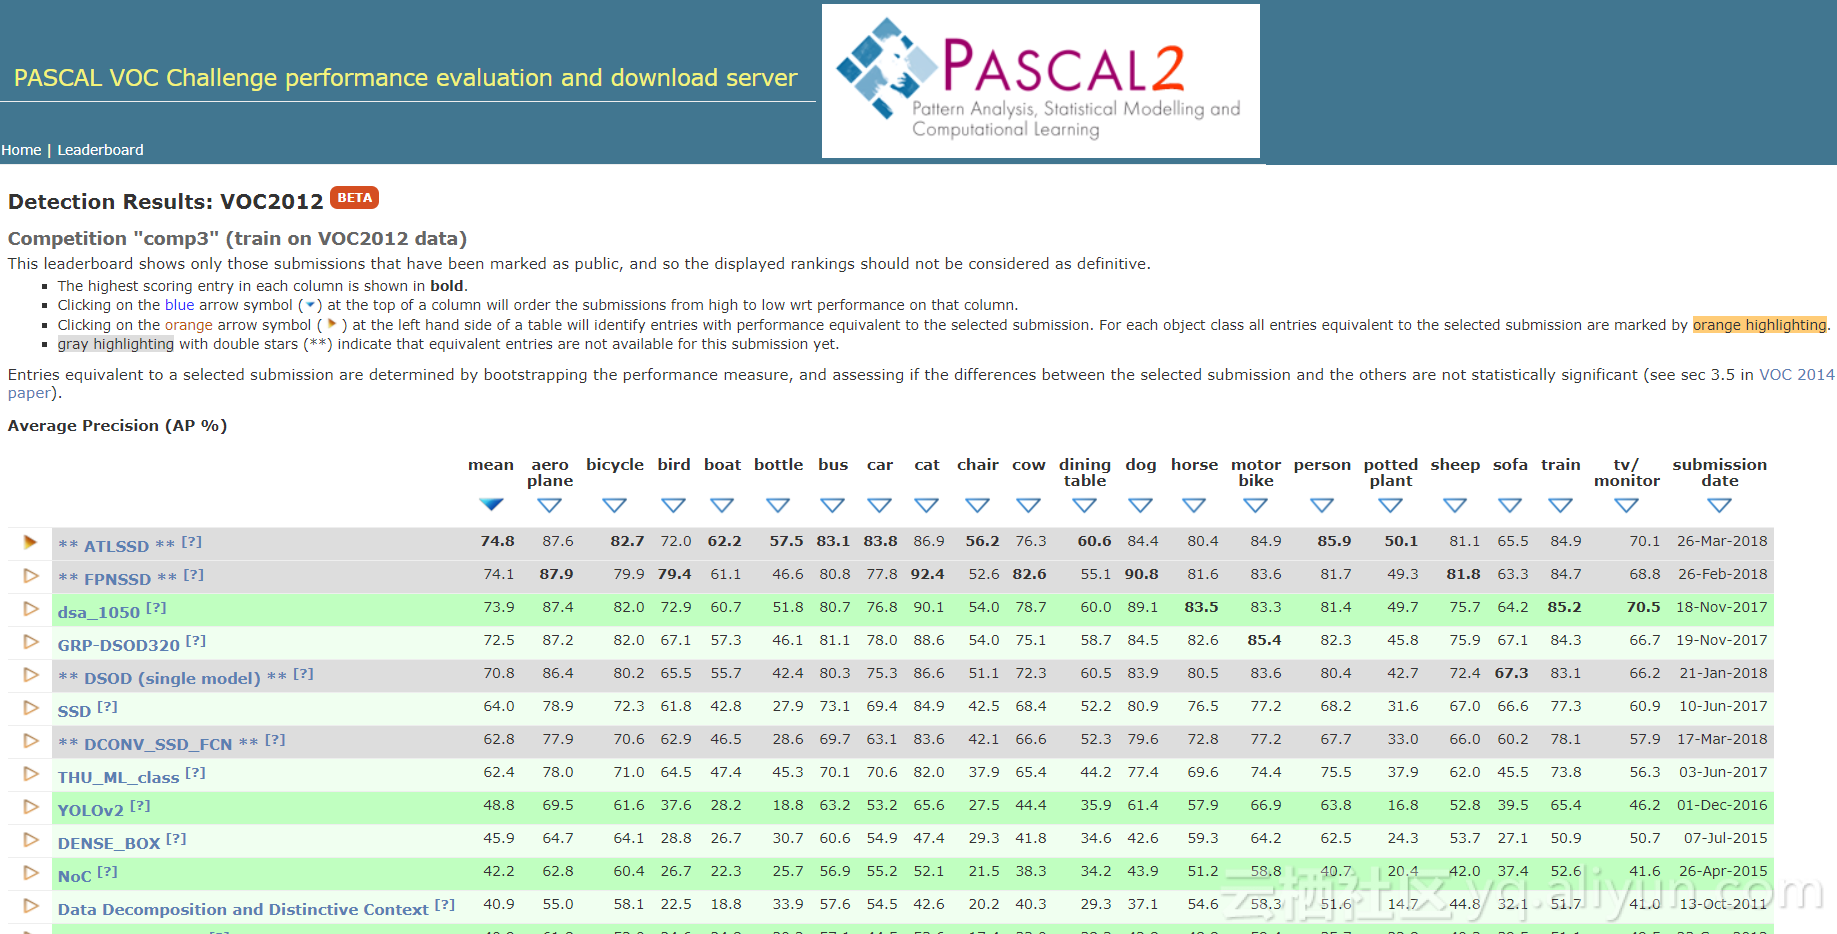Open YOLOv2 submission details
This screenshot has height=934, width=1837.
click(90, 810)
